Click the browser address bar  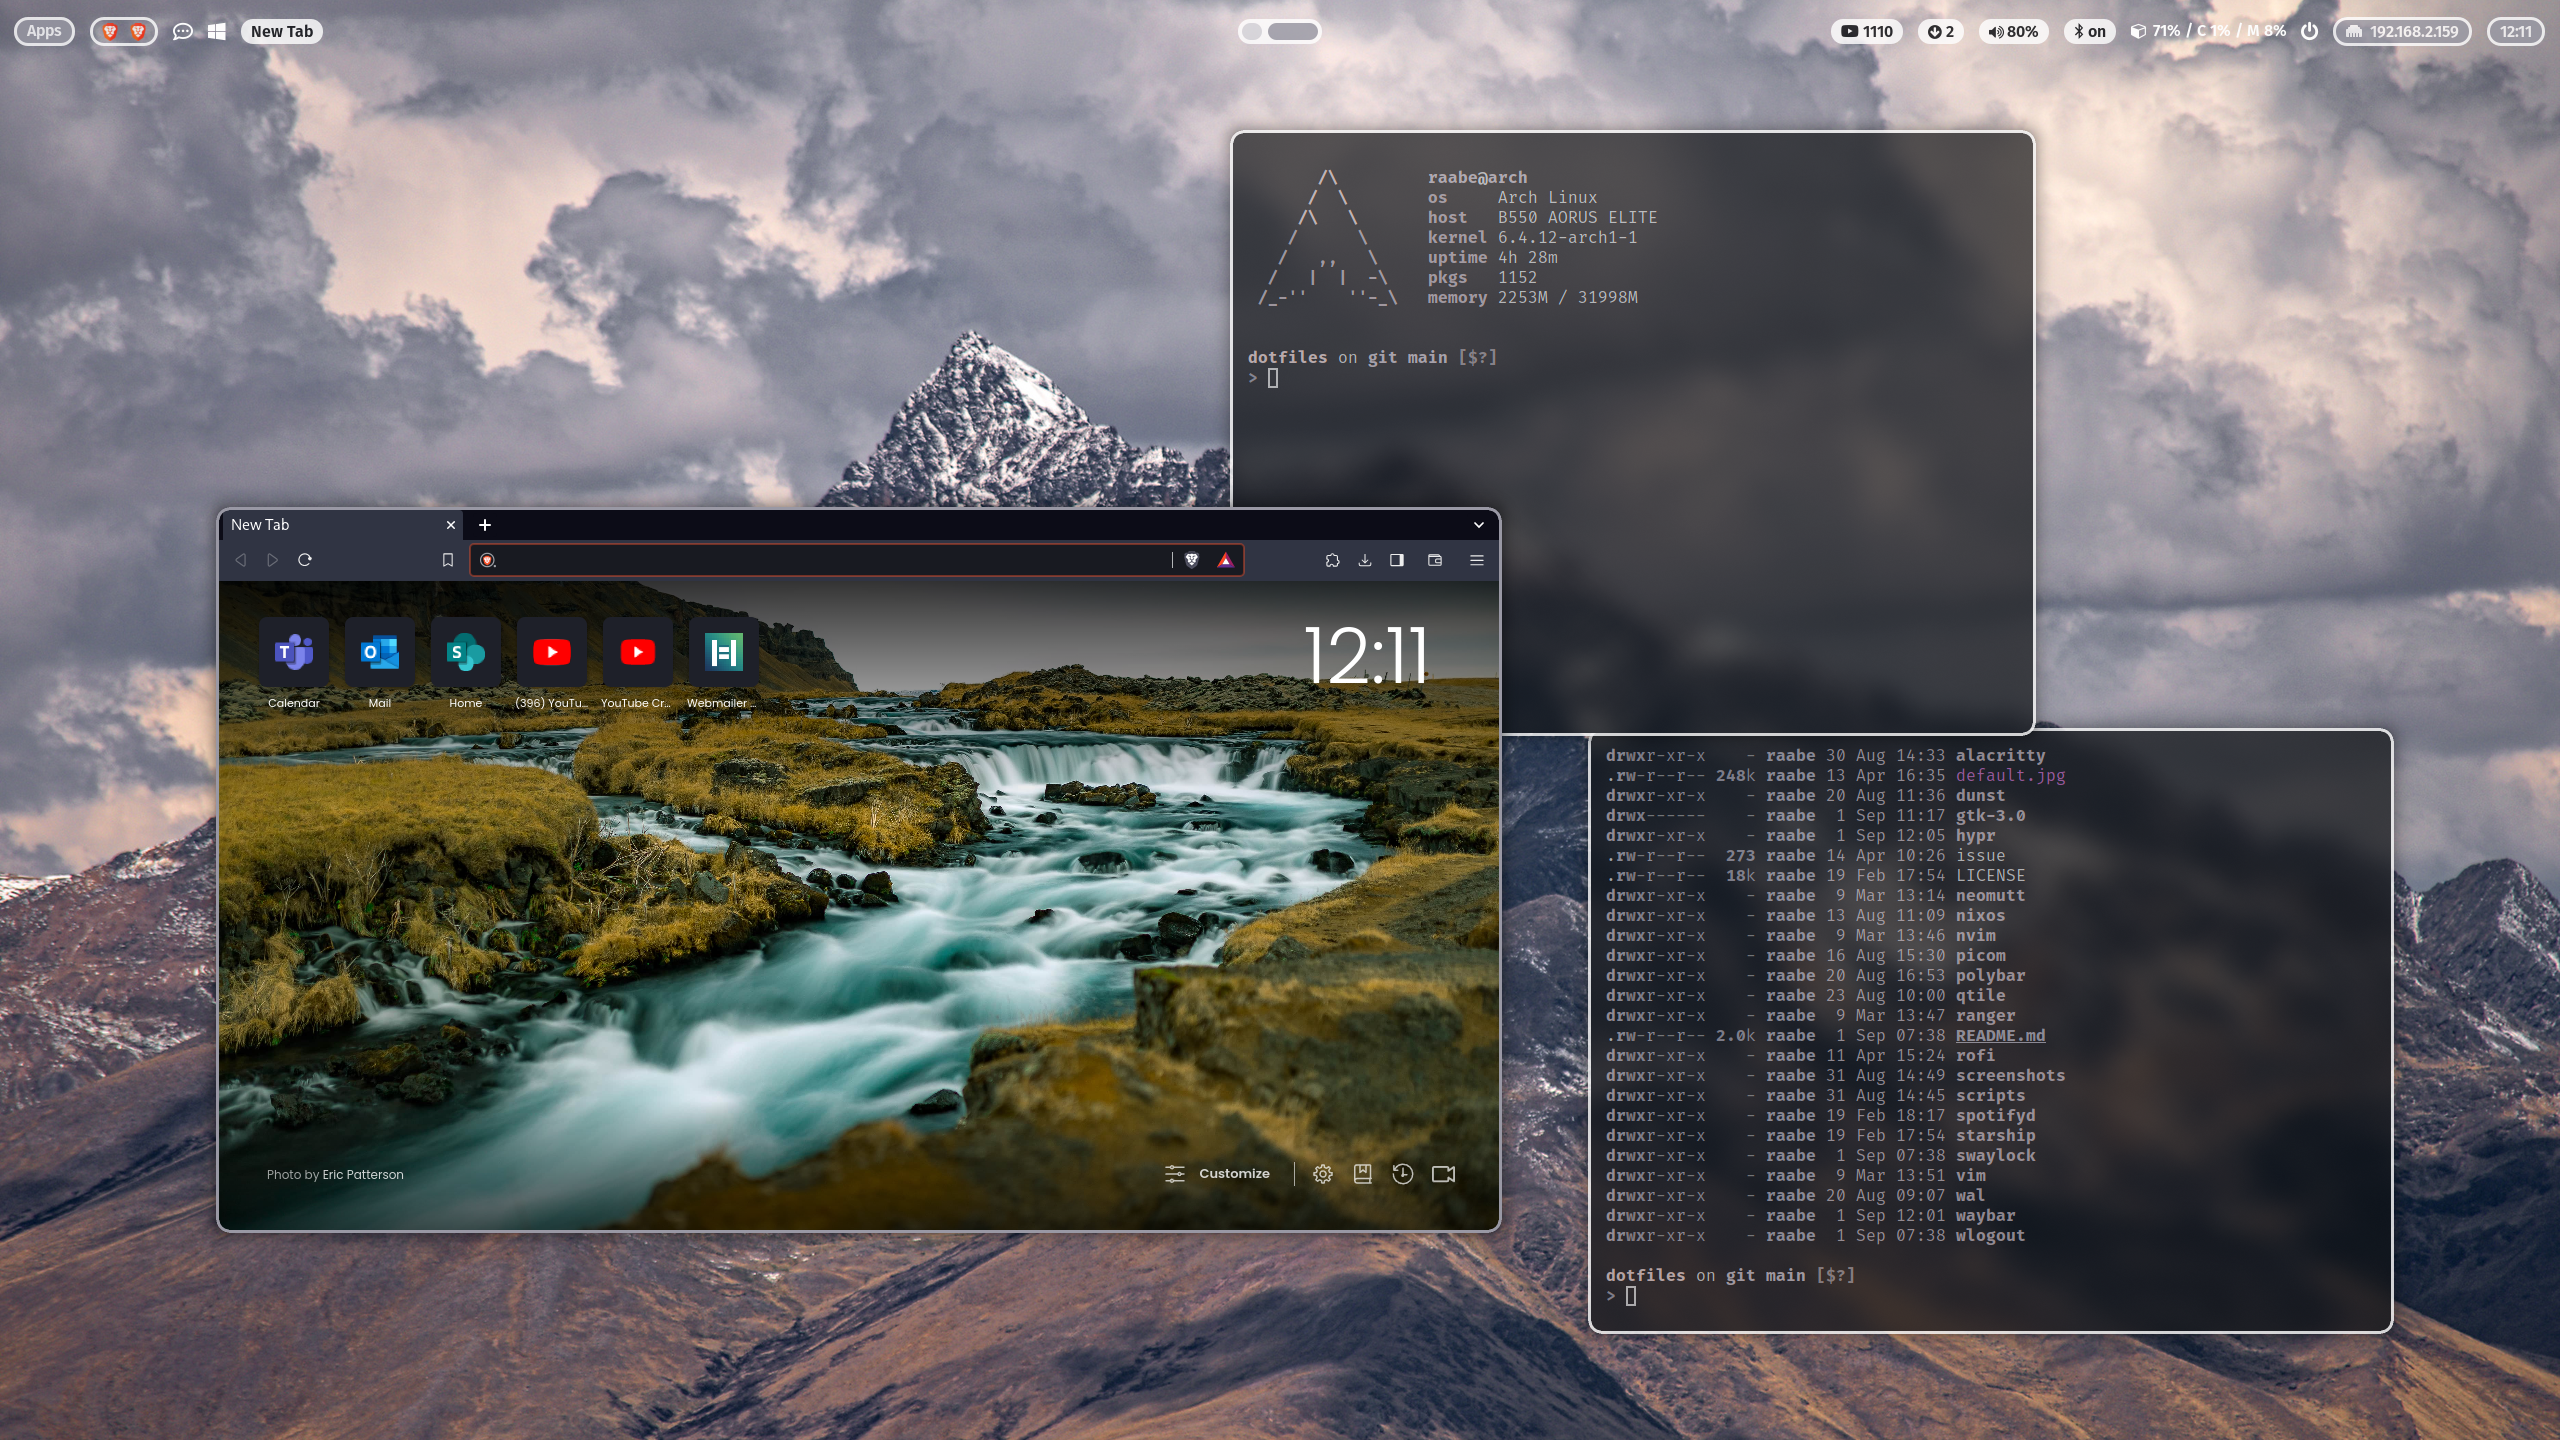coord(830,560)
